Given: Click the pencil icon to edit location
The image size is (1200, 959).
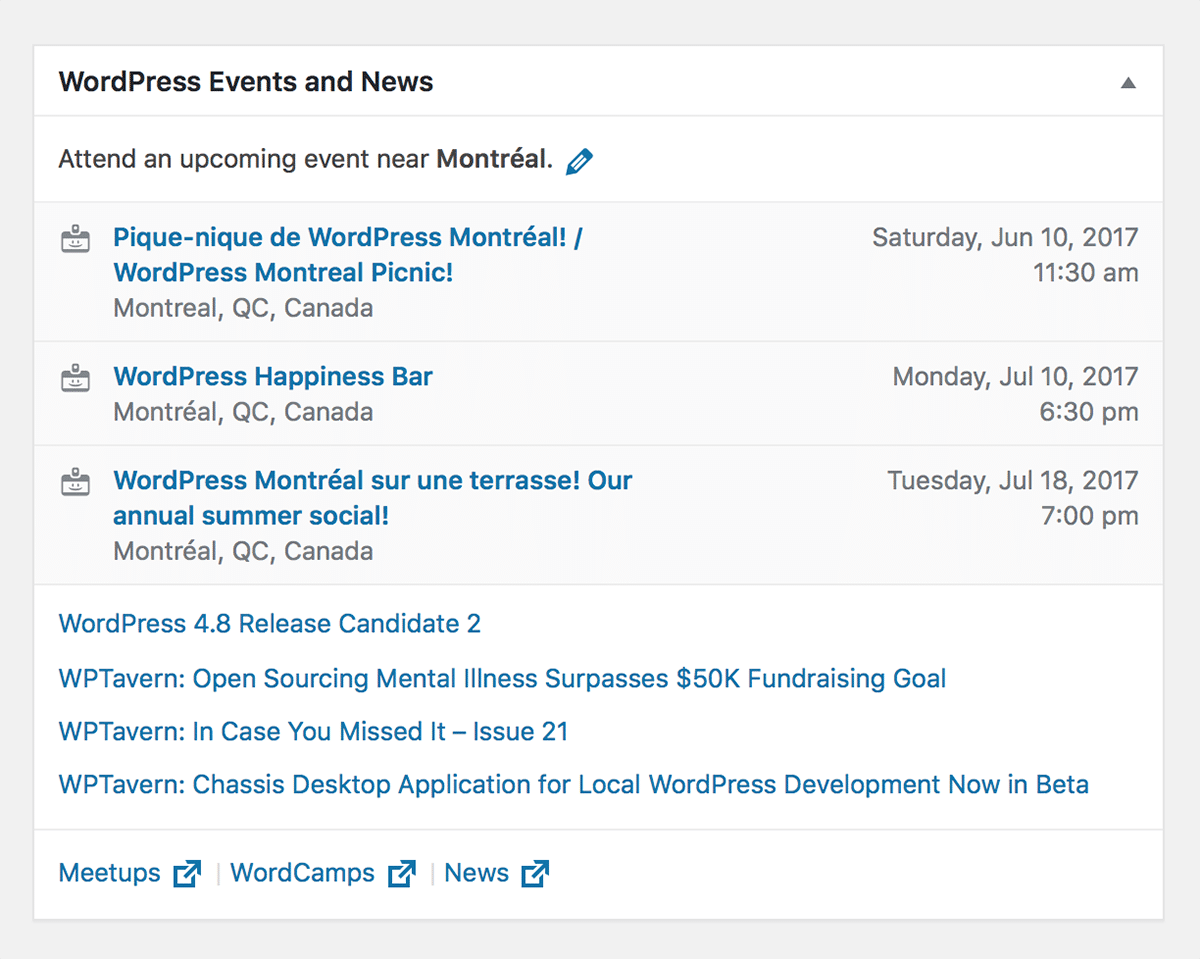Looking at the screenshot, I should (x=579, y=161).
